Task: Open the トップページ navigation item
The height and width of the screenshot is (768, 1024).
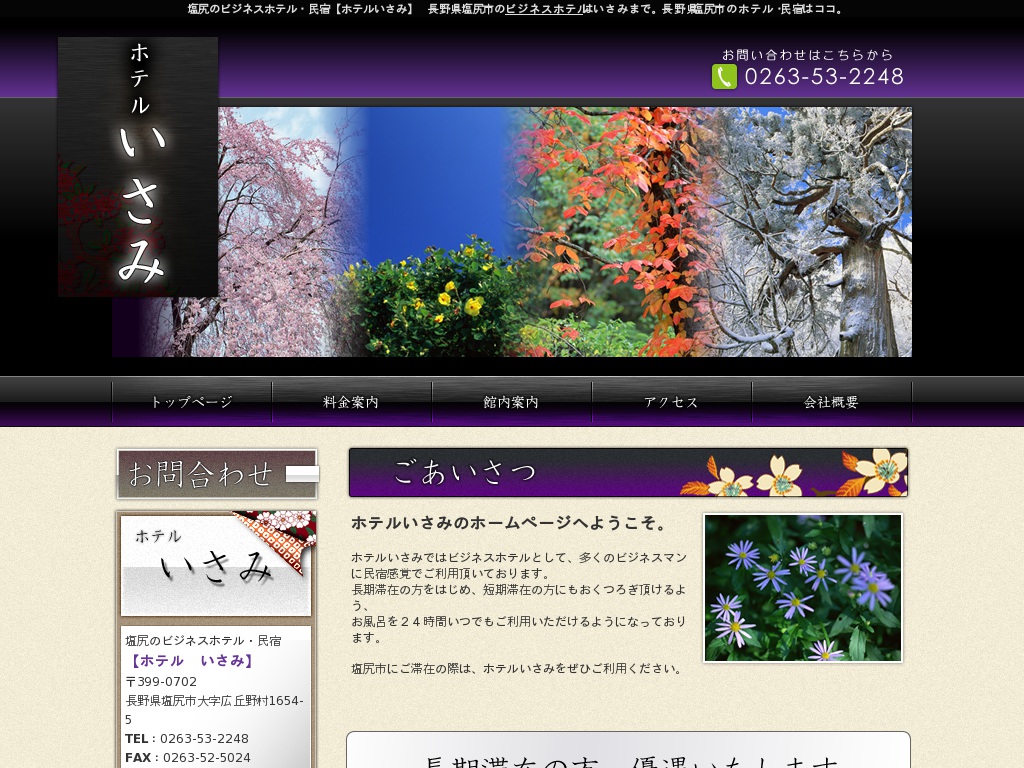Action: pos(192,402)
